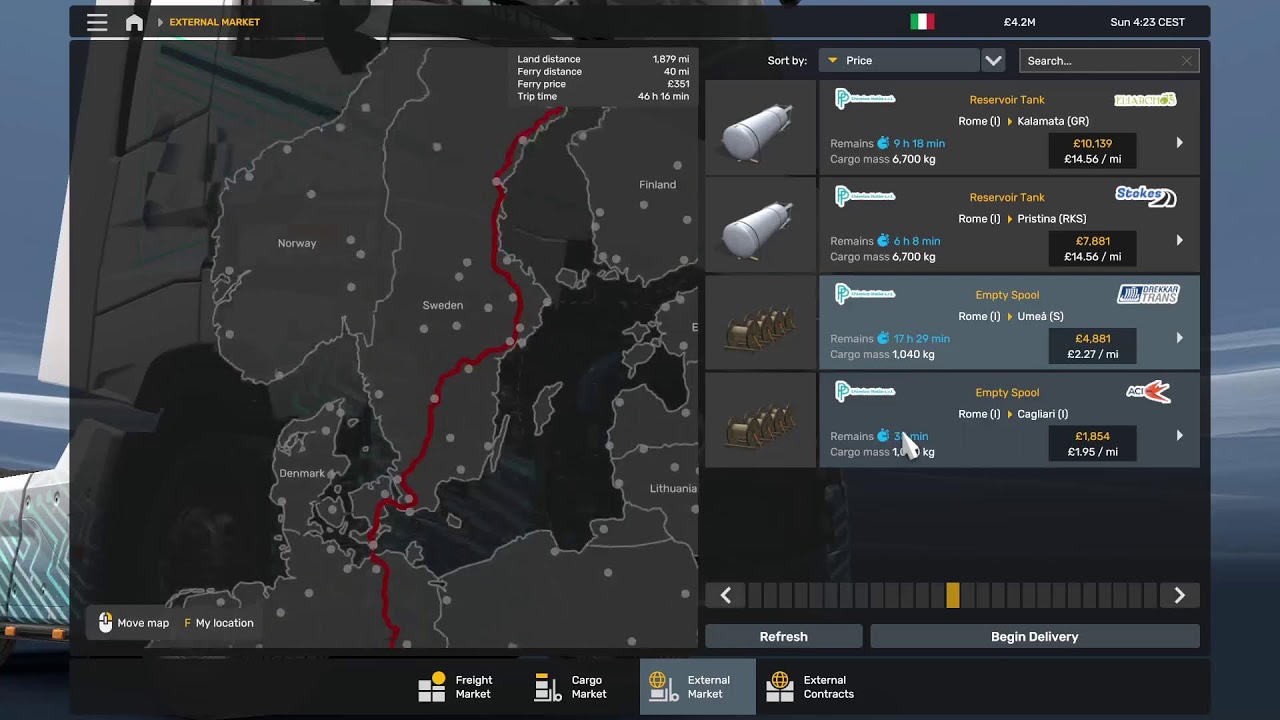This screenshot has height=720, width=1280.
Task: Click EXTERNAL MARKET breadcrumb title
Action: (214, 22)
